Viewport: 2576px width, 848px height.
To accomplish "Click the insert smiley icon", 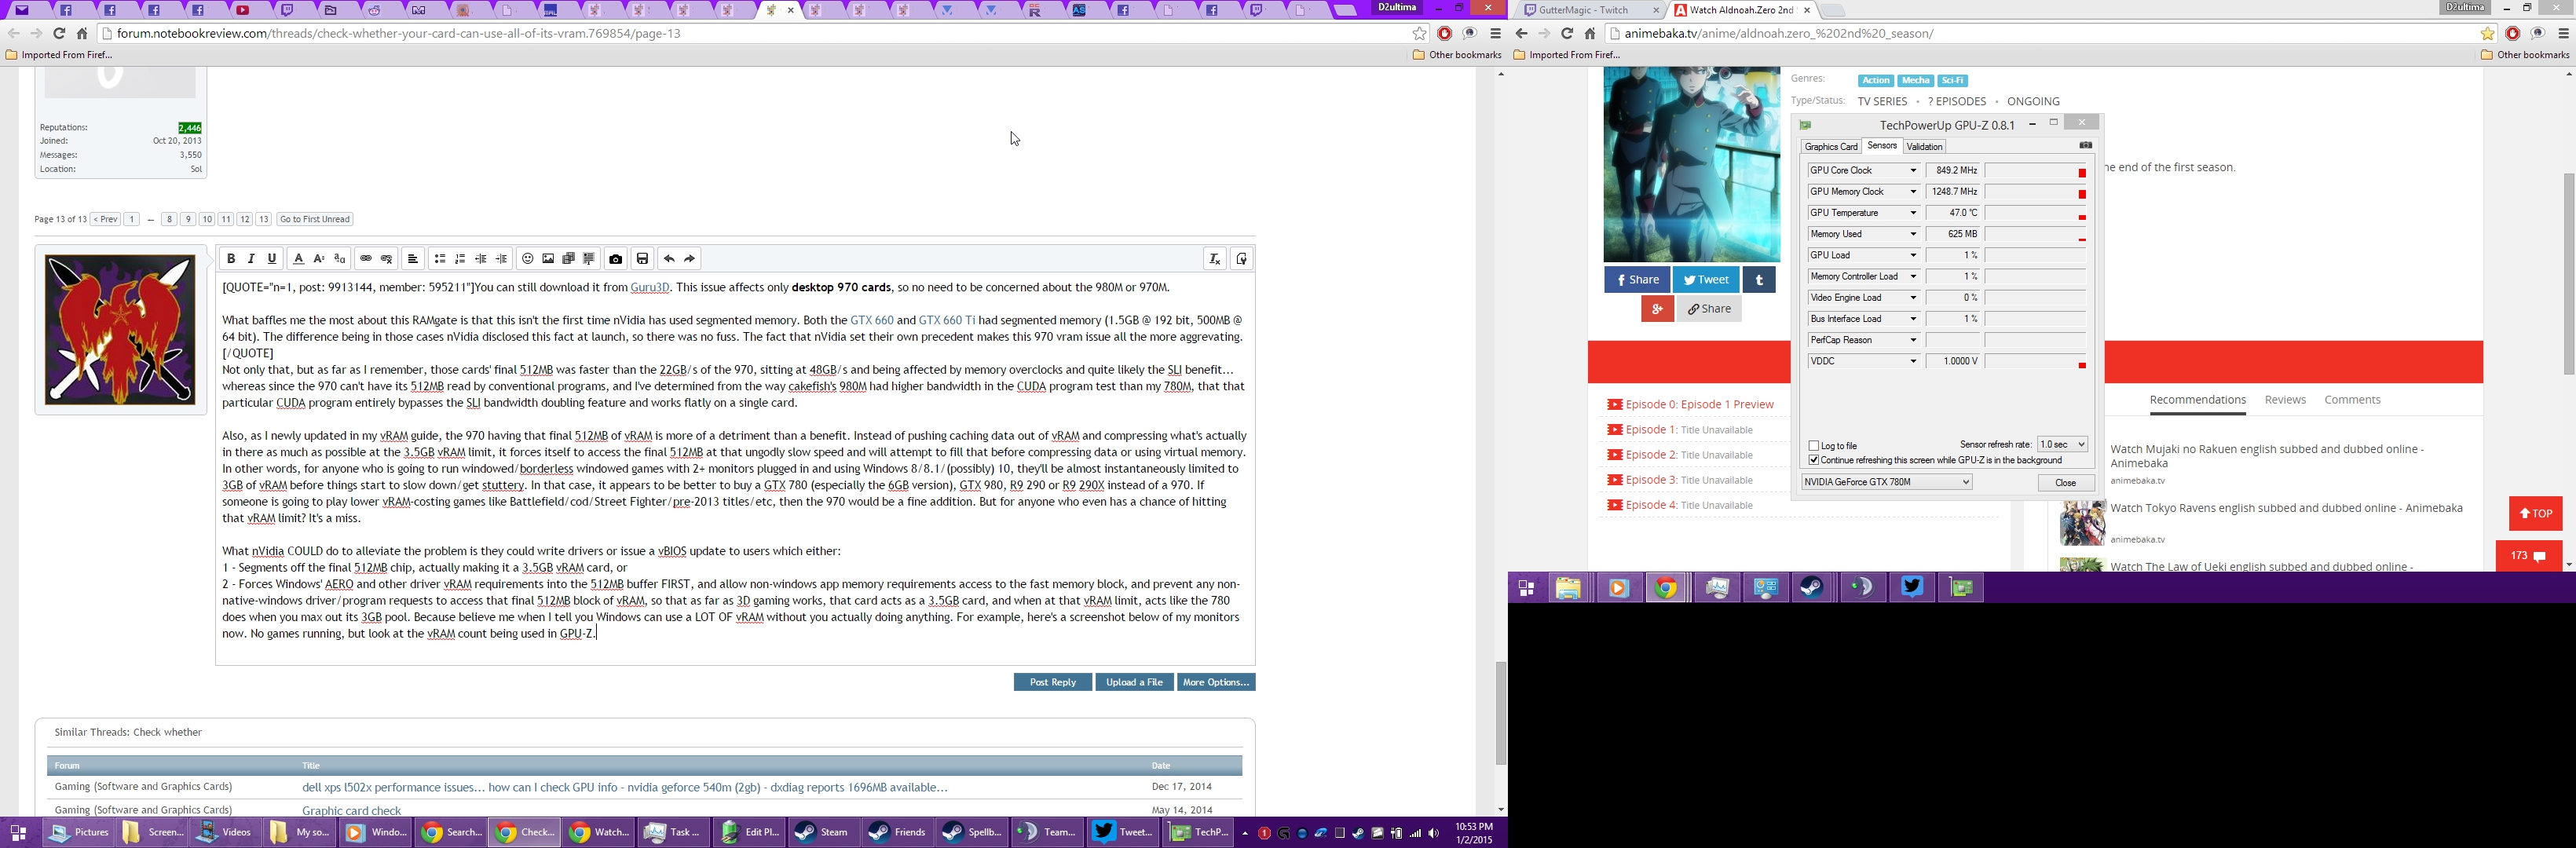I will (527, 259).
